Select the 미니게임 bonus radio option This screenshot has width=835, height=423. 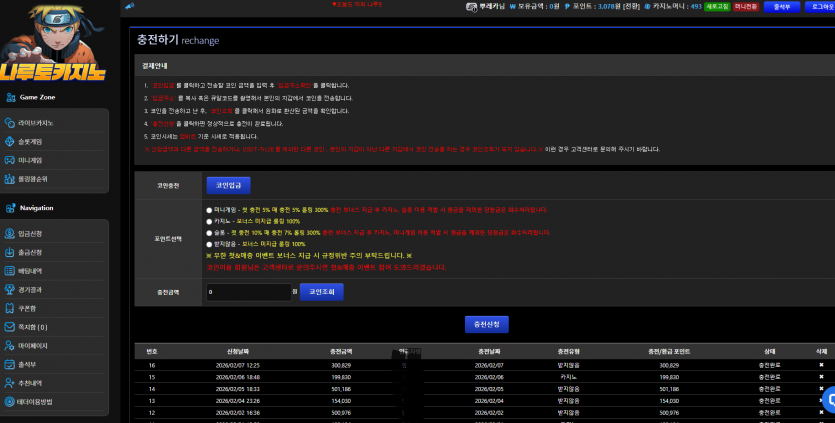click(x=209, y=210)
